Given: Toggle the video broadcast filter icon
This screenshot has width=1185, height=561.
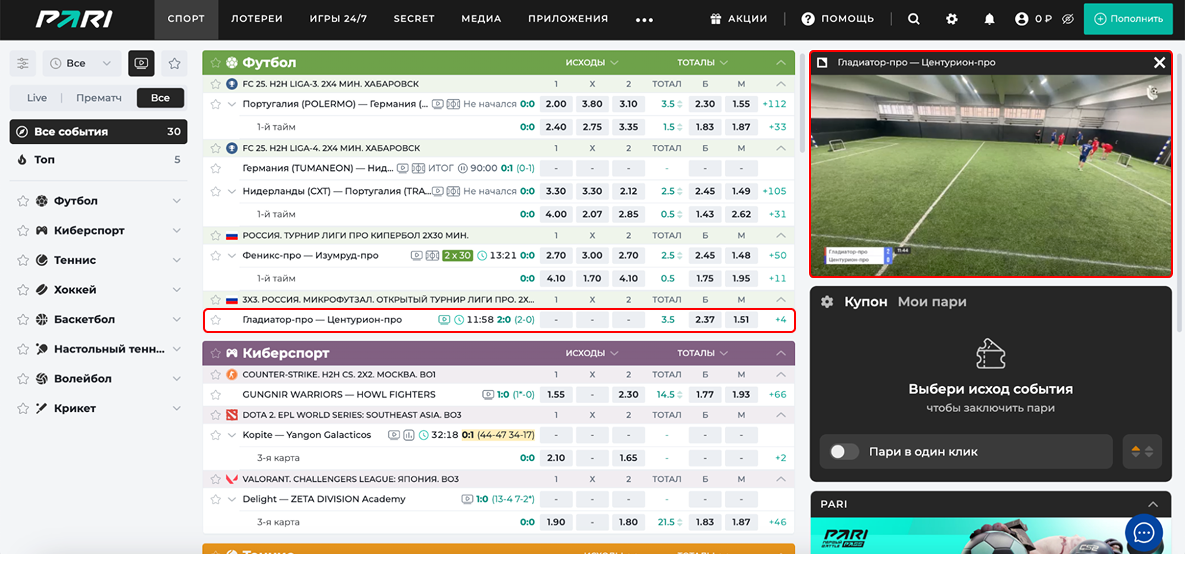Looking at the screenshot, I should coord(141,63).
